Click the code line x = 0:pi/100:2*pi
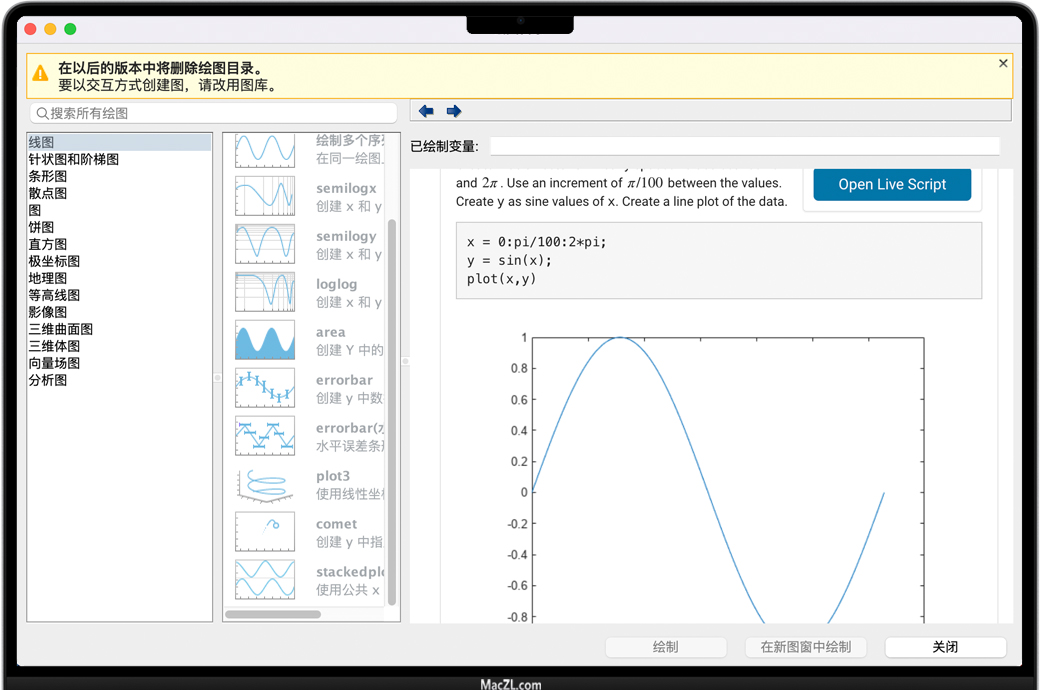Image resolution: width=1040 pixels, height=690 pixels. coord(537,242)
